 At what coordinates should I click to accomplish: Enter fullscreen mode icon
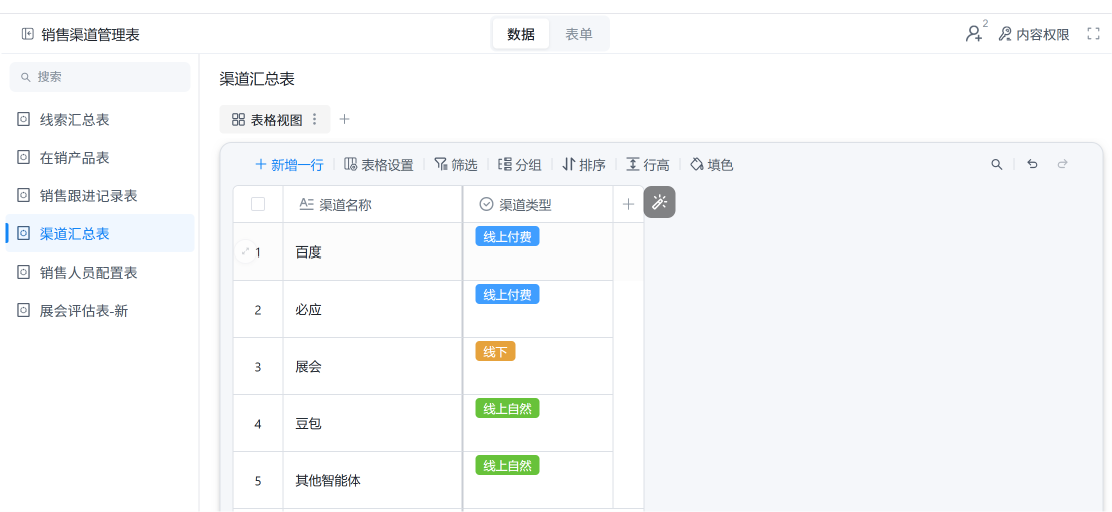point(1093,33)
